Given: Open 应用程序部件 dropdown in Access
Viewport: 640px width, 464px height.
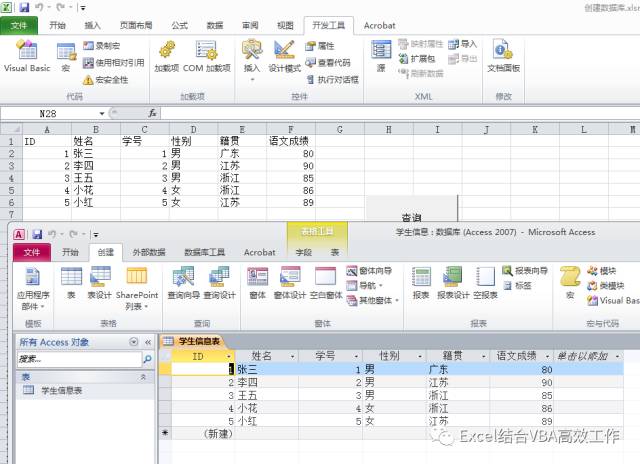Looking at the screenshot, I should pos(33,288).
